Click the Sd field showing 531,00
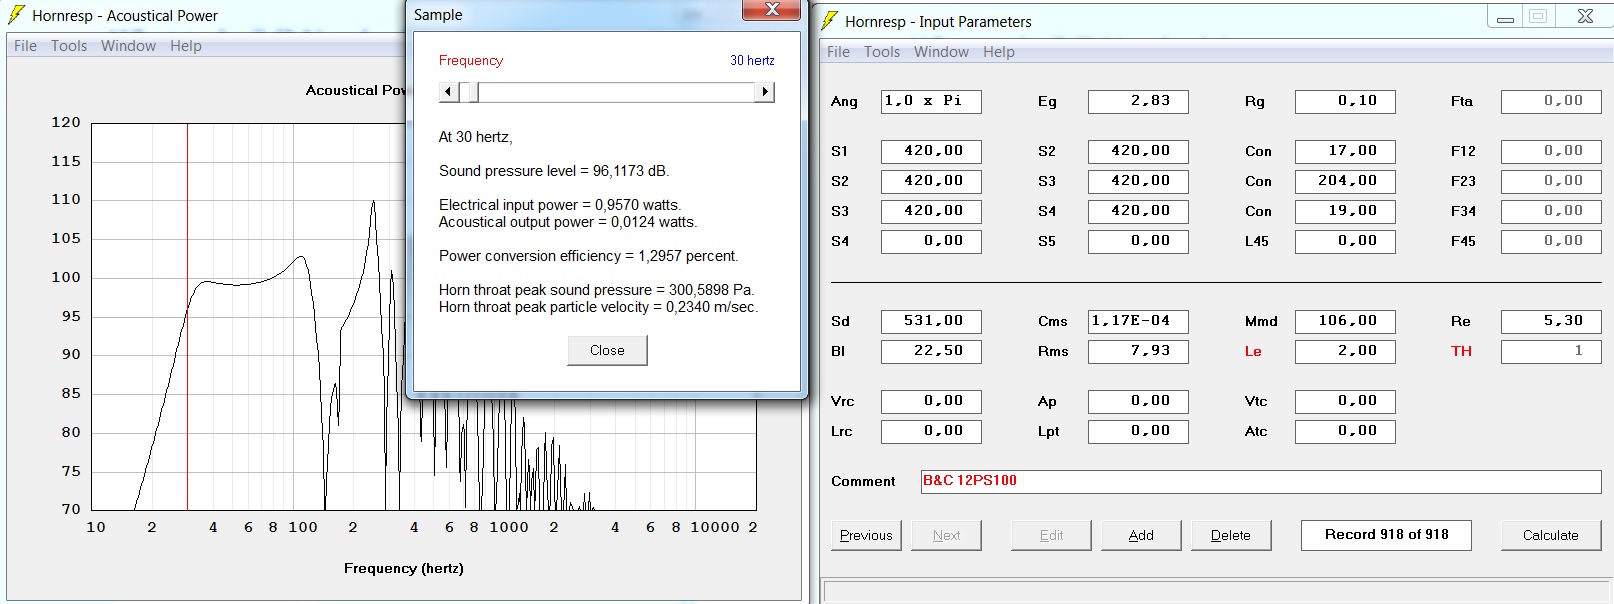The width and height of the screenshot is (1614, 604). (931, 321)
